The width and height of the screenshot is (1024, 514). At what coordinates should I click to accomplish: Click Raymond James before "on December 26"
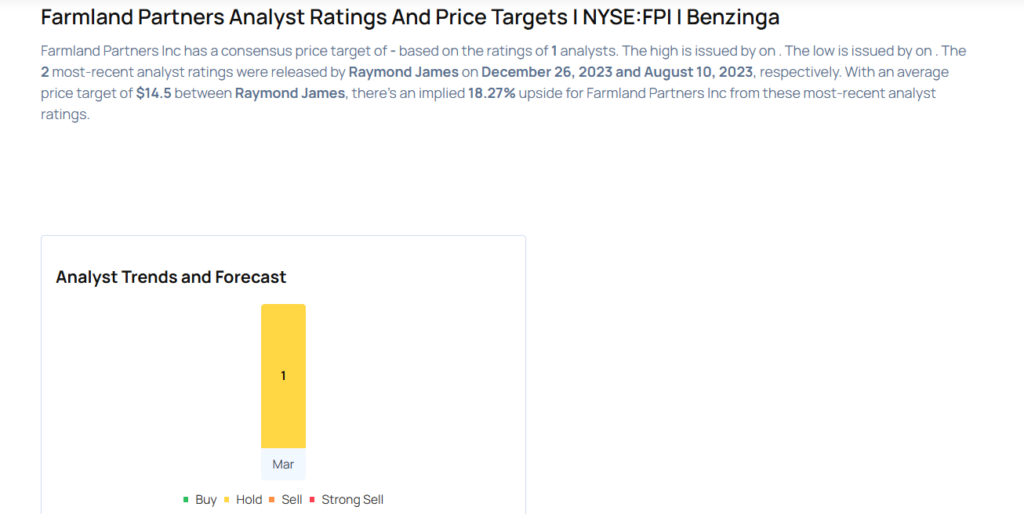click(403, 73)
